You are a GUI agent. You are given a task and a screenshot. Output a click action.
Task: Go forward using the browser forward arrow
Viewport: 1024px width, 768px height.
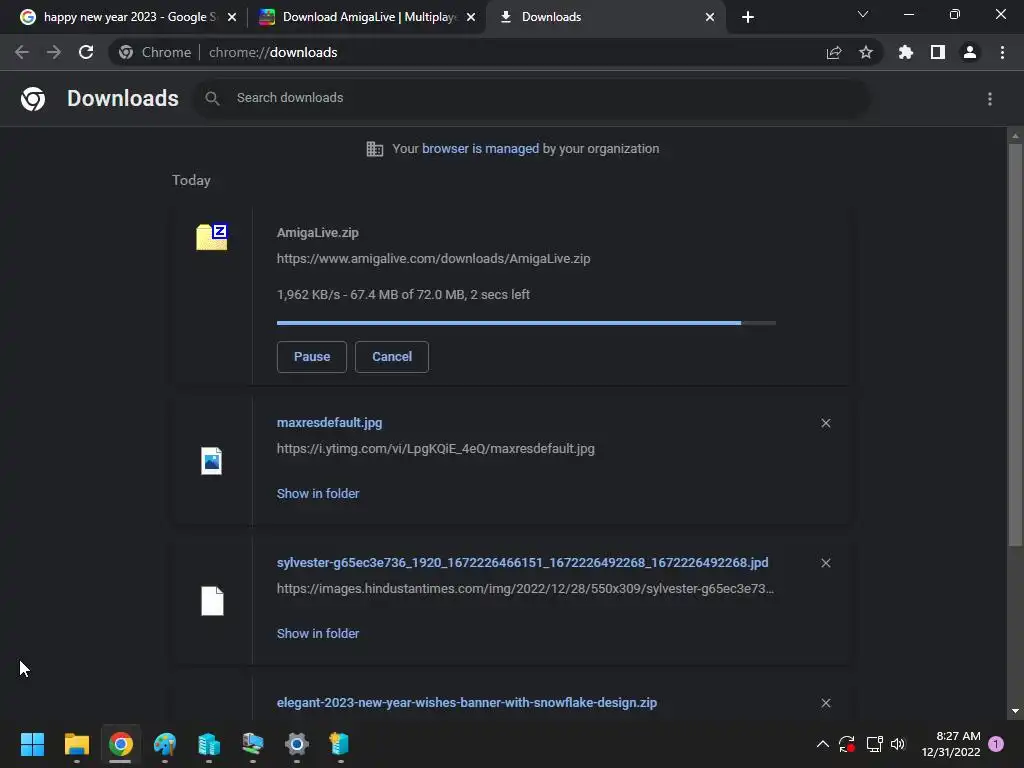pyautogui.click(x=54, y=52)
